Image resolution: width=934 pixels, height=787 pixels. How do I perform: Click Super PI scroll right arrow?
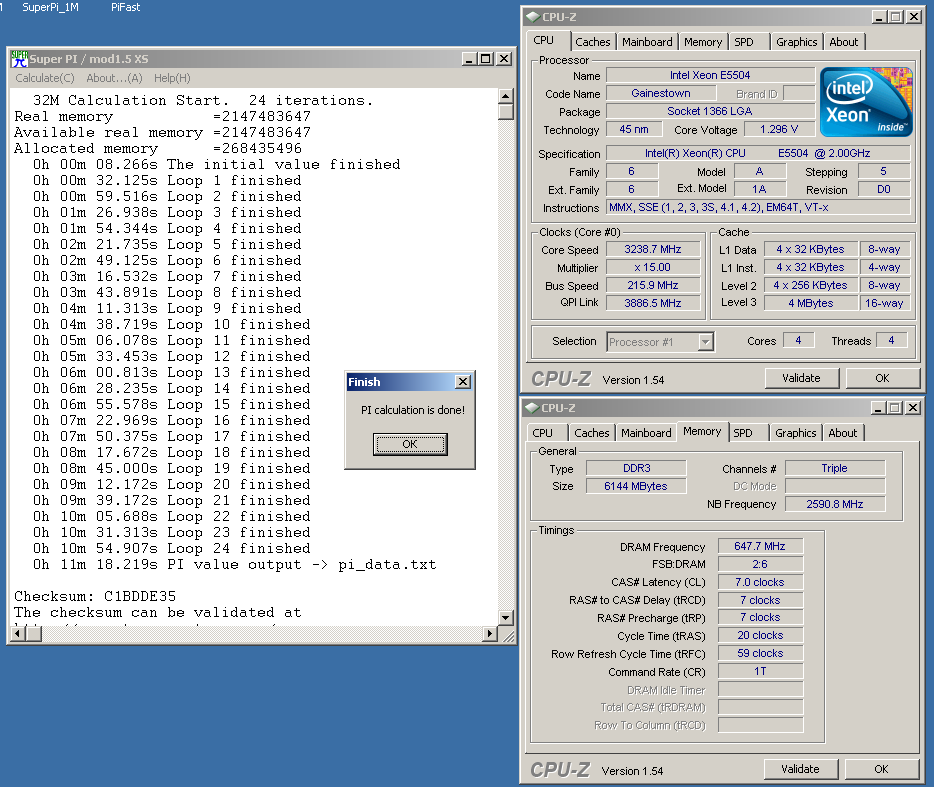(x=490, y=634)
